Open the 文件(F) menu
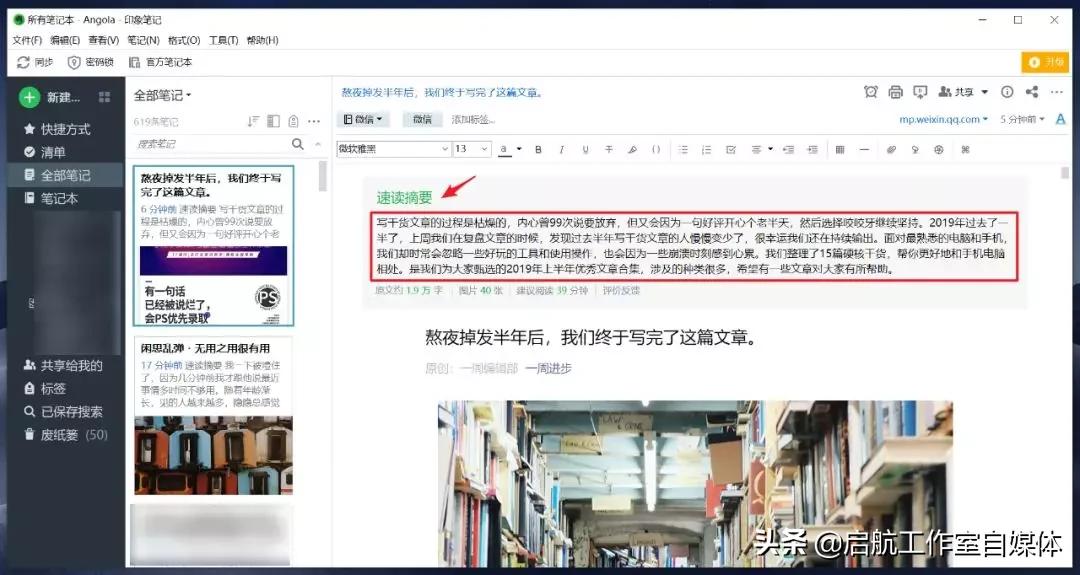 coord(28,41)
